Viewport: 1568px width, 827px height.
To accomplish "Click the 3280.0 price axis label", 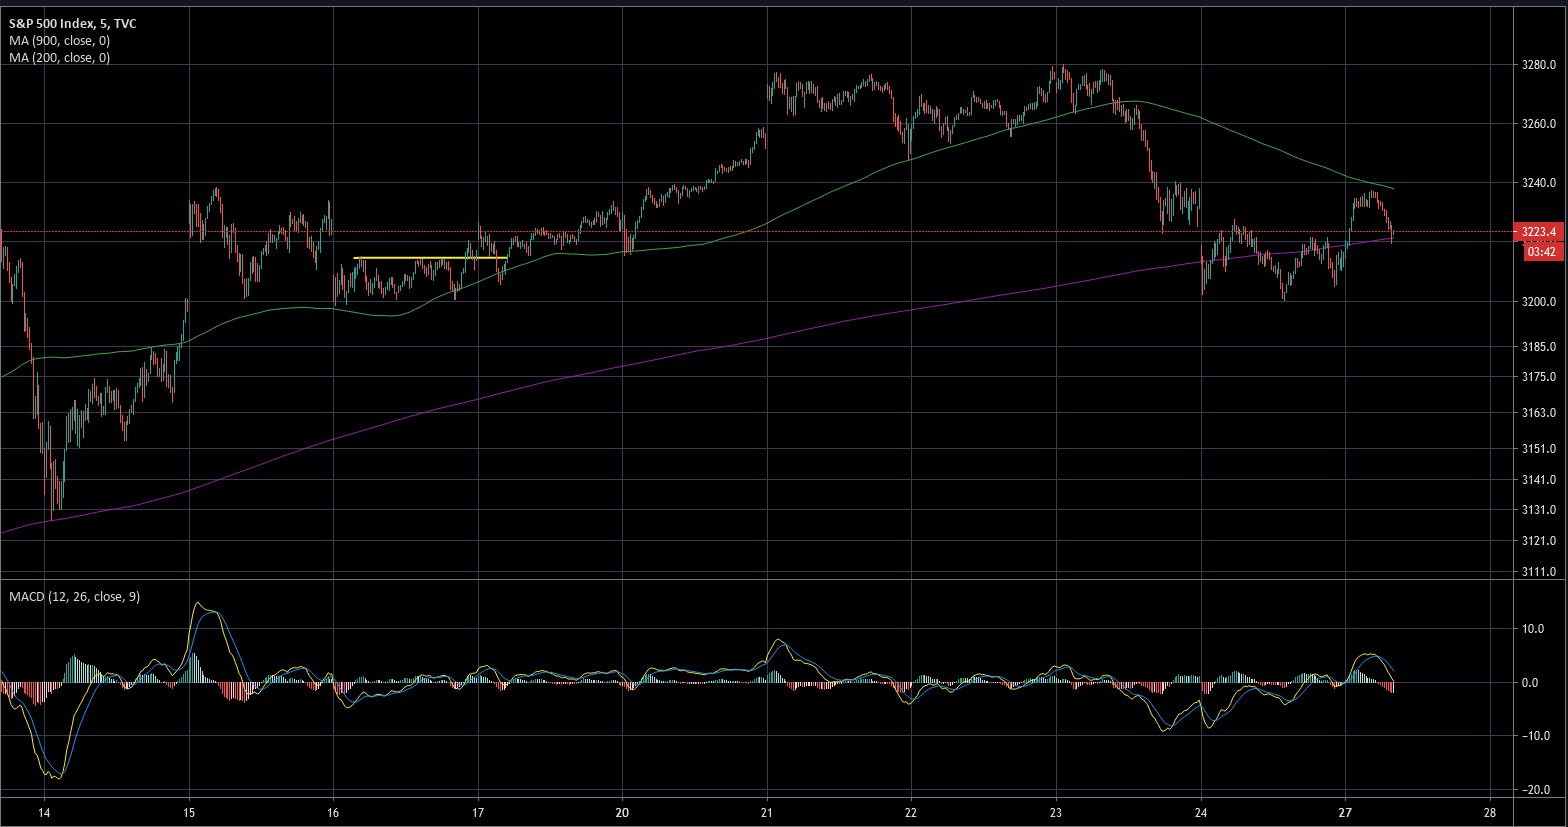I will pos(1539,64).
